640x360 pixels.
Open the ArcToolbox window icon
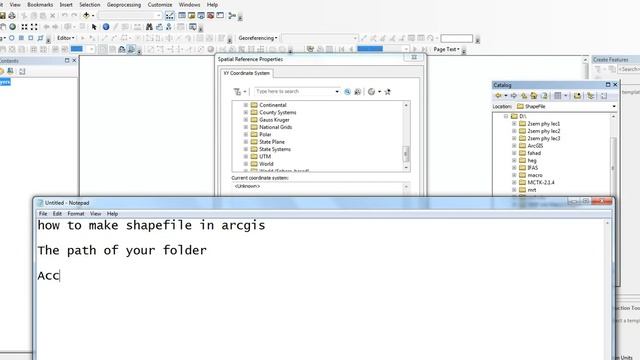coord(211,16)
